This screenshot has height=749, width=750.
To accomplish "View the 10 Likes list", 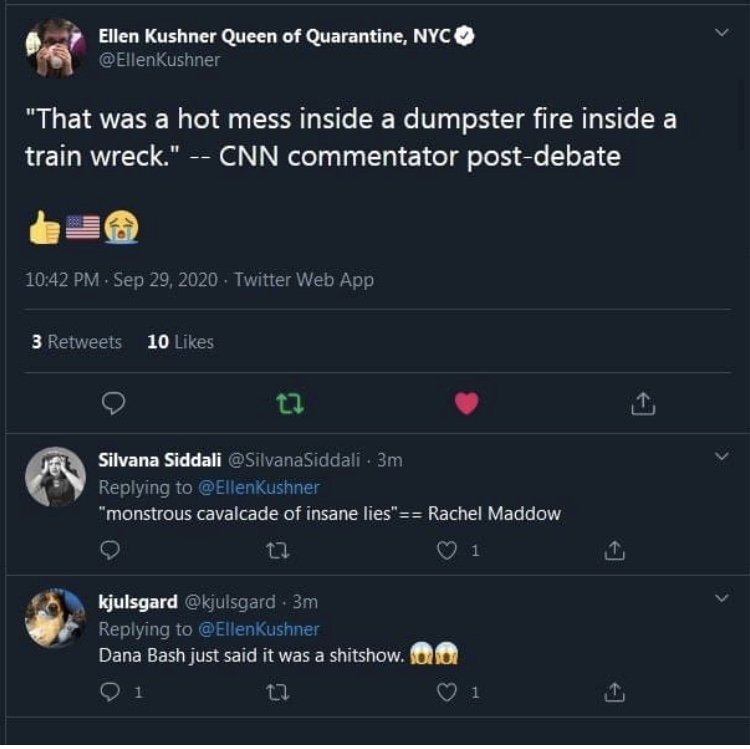I will point(180,342).
